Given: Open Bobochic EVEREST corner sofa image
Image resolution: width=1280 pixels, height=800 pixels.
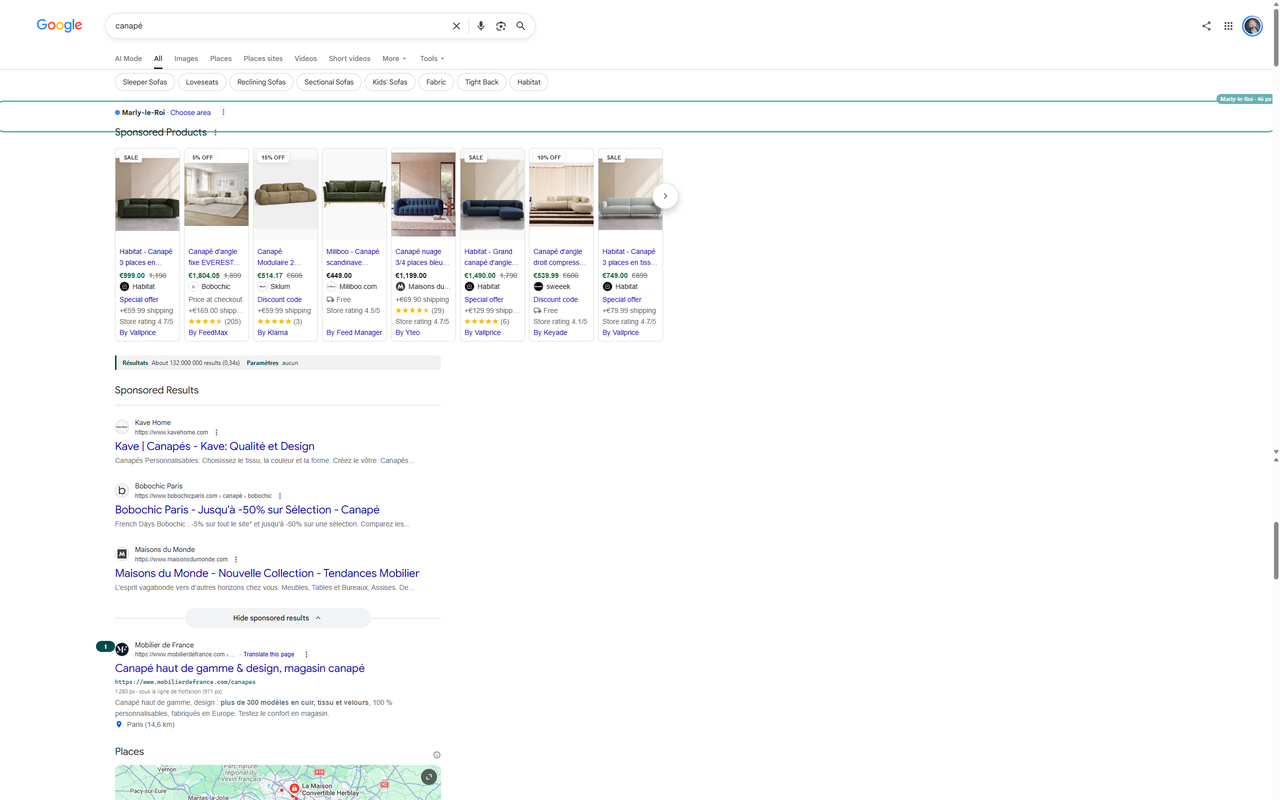Looking at the screenshot, I should click(x=216, y=195).
